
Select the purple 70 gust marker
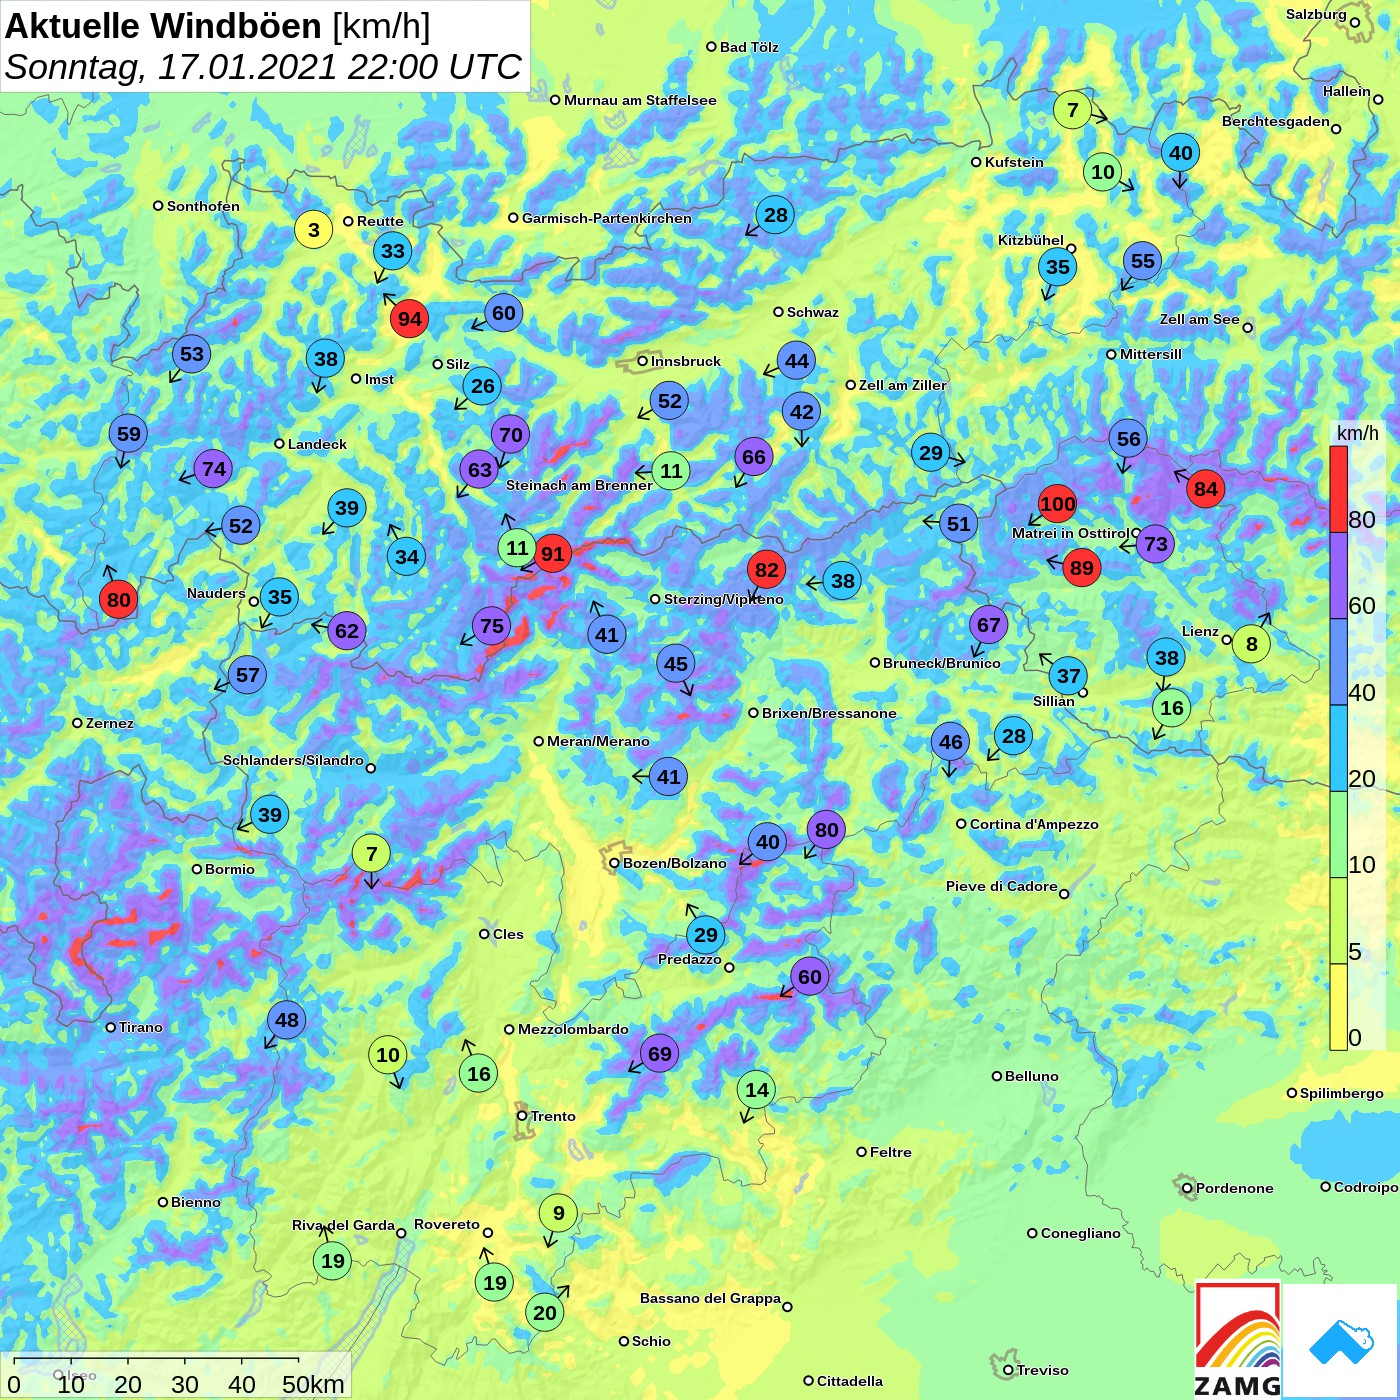(x=510, y=435)
